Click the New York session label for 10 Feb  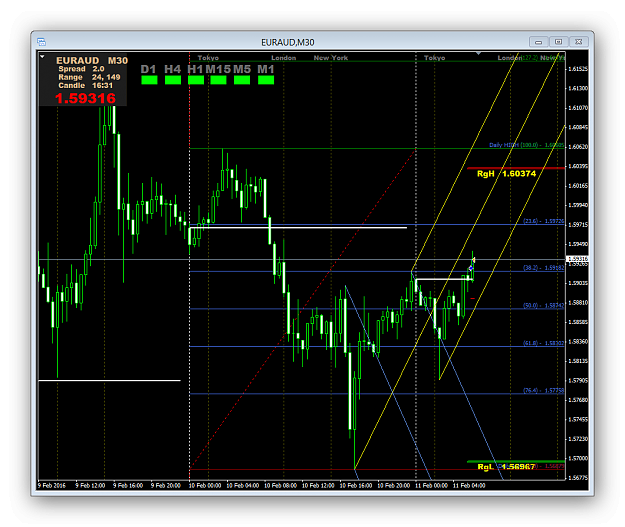click(330, 58)
